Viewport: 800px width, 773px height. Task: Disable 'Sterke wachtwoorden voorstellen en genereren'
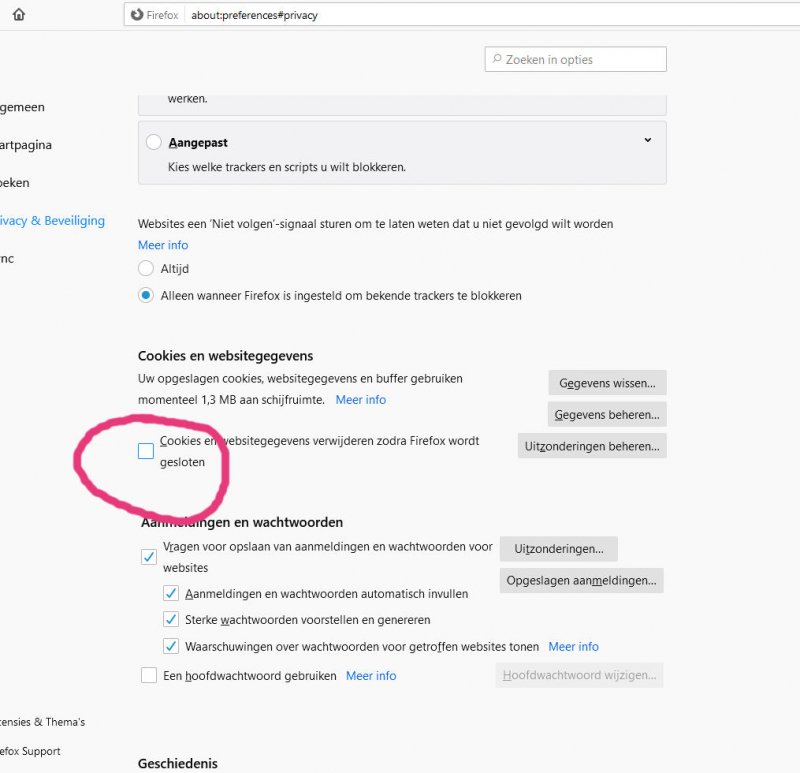point(171,619)
